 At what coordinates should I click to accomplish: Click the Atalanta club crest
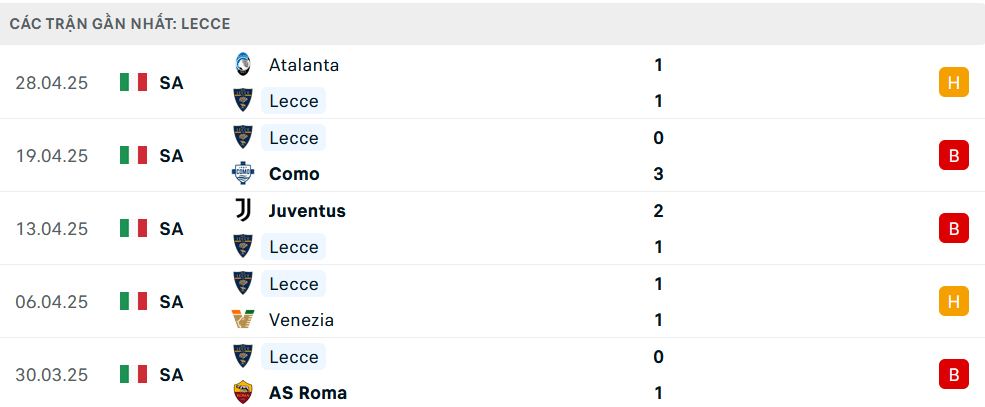coord(242,65)
